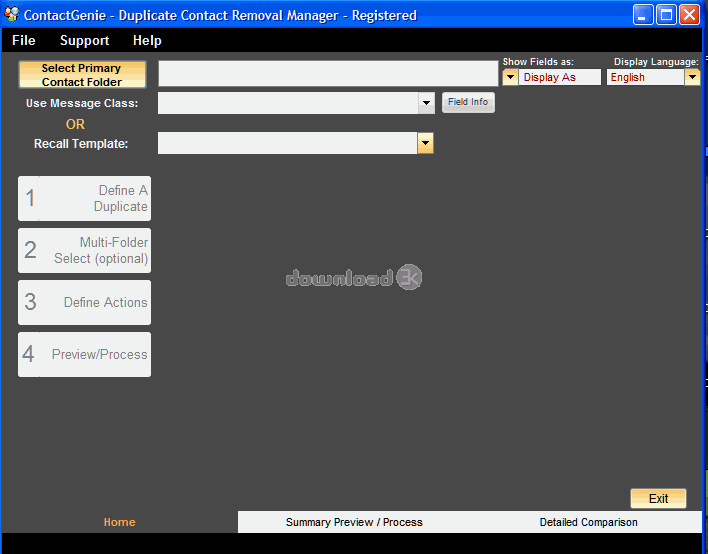Open the File menu
The height and width of the screenshot is (554, 708).
[x=23, y=40]
